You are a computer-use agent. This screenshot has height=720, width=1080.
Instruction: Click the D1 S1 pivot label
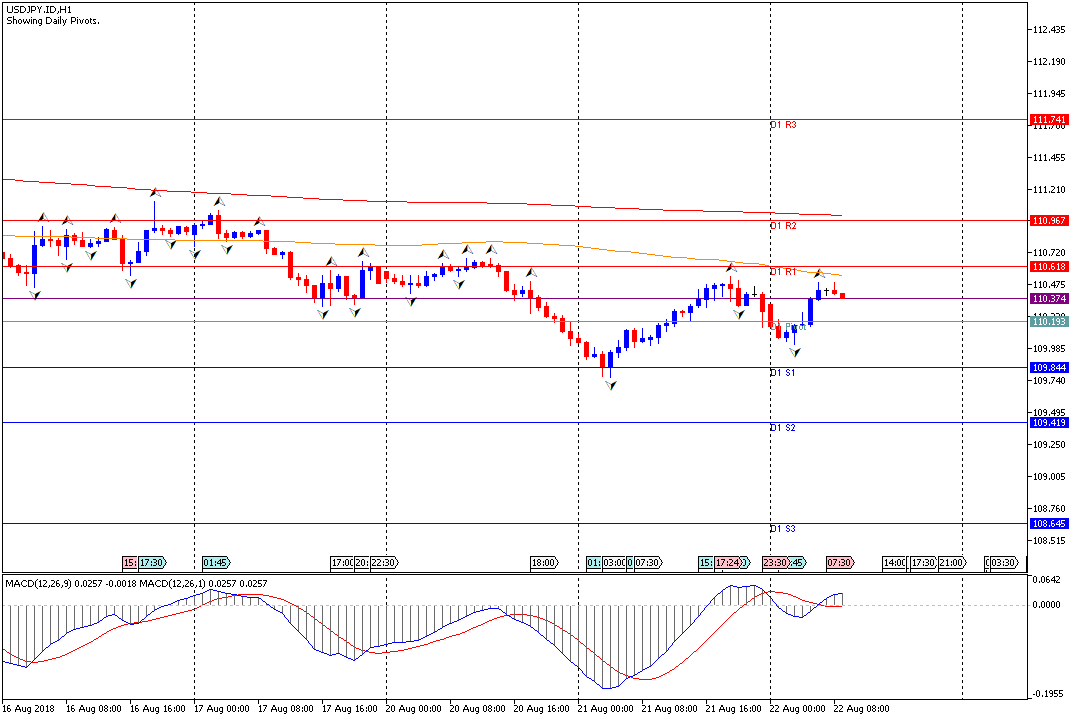(x=783, y=373)
